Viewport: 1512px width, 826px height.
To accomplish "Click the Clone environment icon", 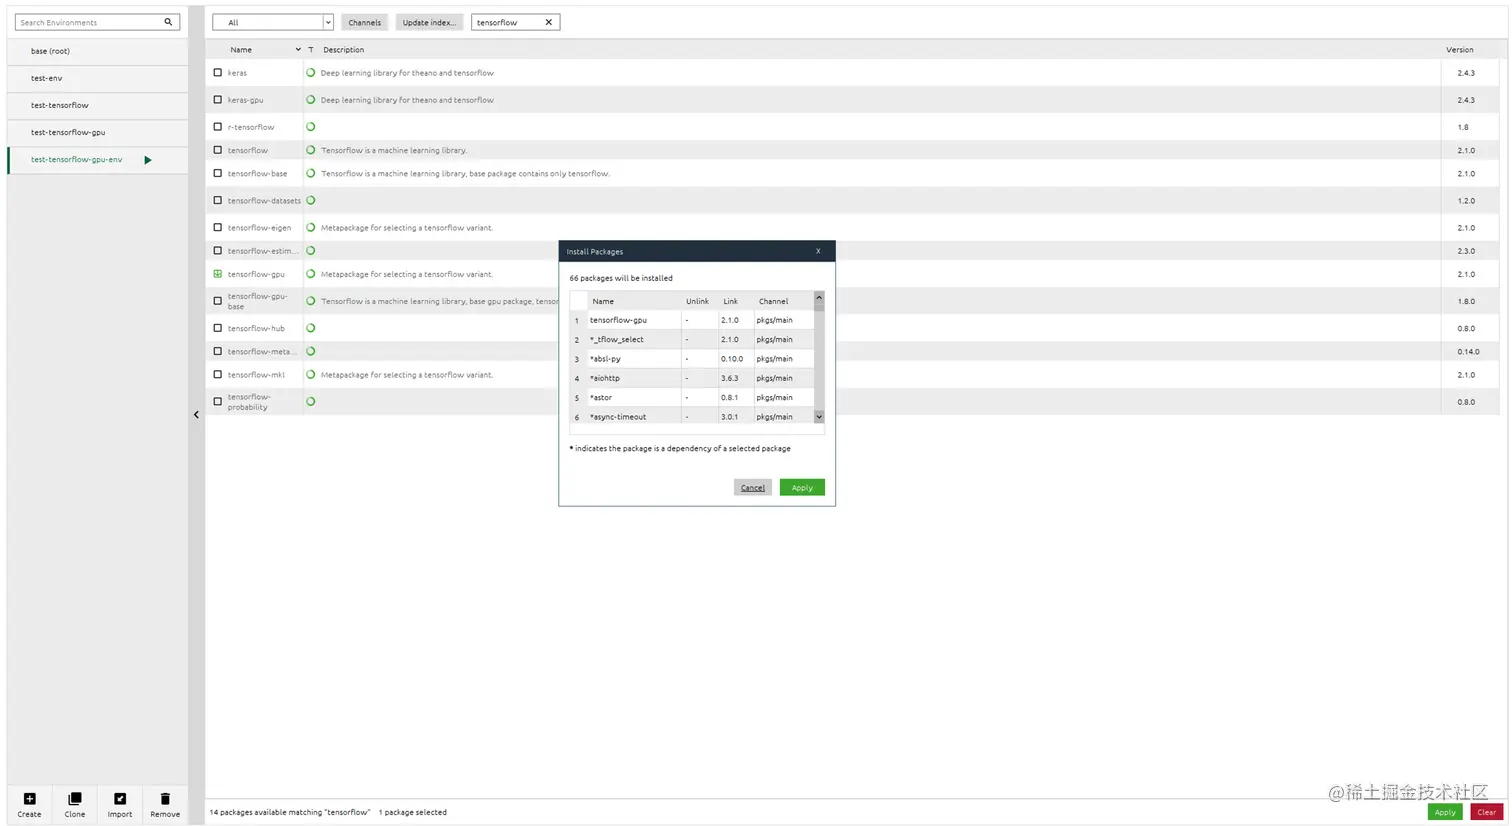I will 74,798.
